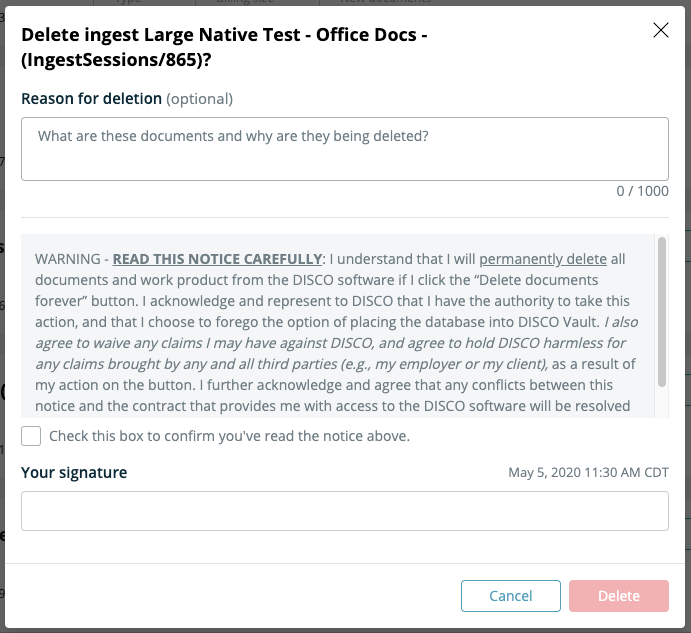Click the underlined 'READ THIS NOTICE CAREFULLY' text
This screenshot has width=691, height=633.
(x=217, y=259)
